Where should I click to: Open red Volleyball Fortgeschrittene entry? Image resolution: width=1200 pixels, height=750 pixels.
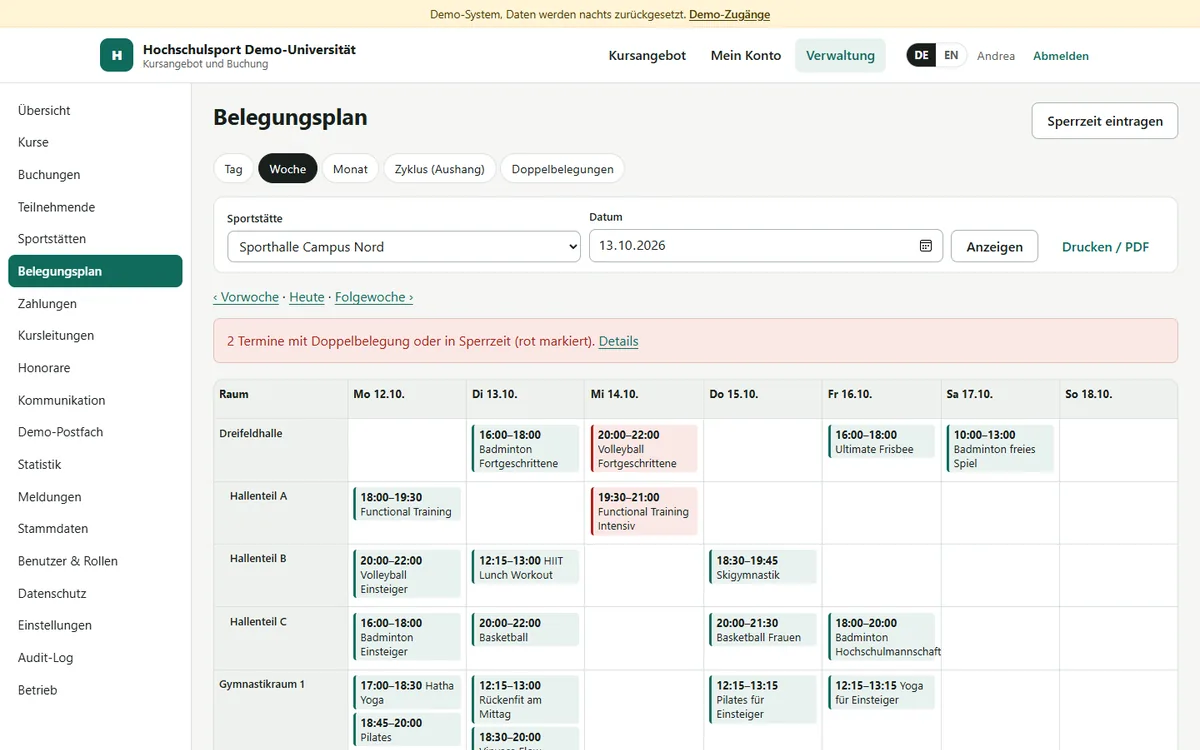[x=644, y=449]
